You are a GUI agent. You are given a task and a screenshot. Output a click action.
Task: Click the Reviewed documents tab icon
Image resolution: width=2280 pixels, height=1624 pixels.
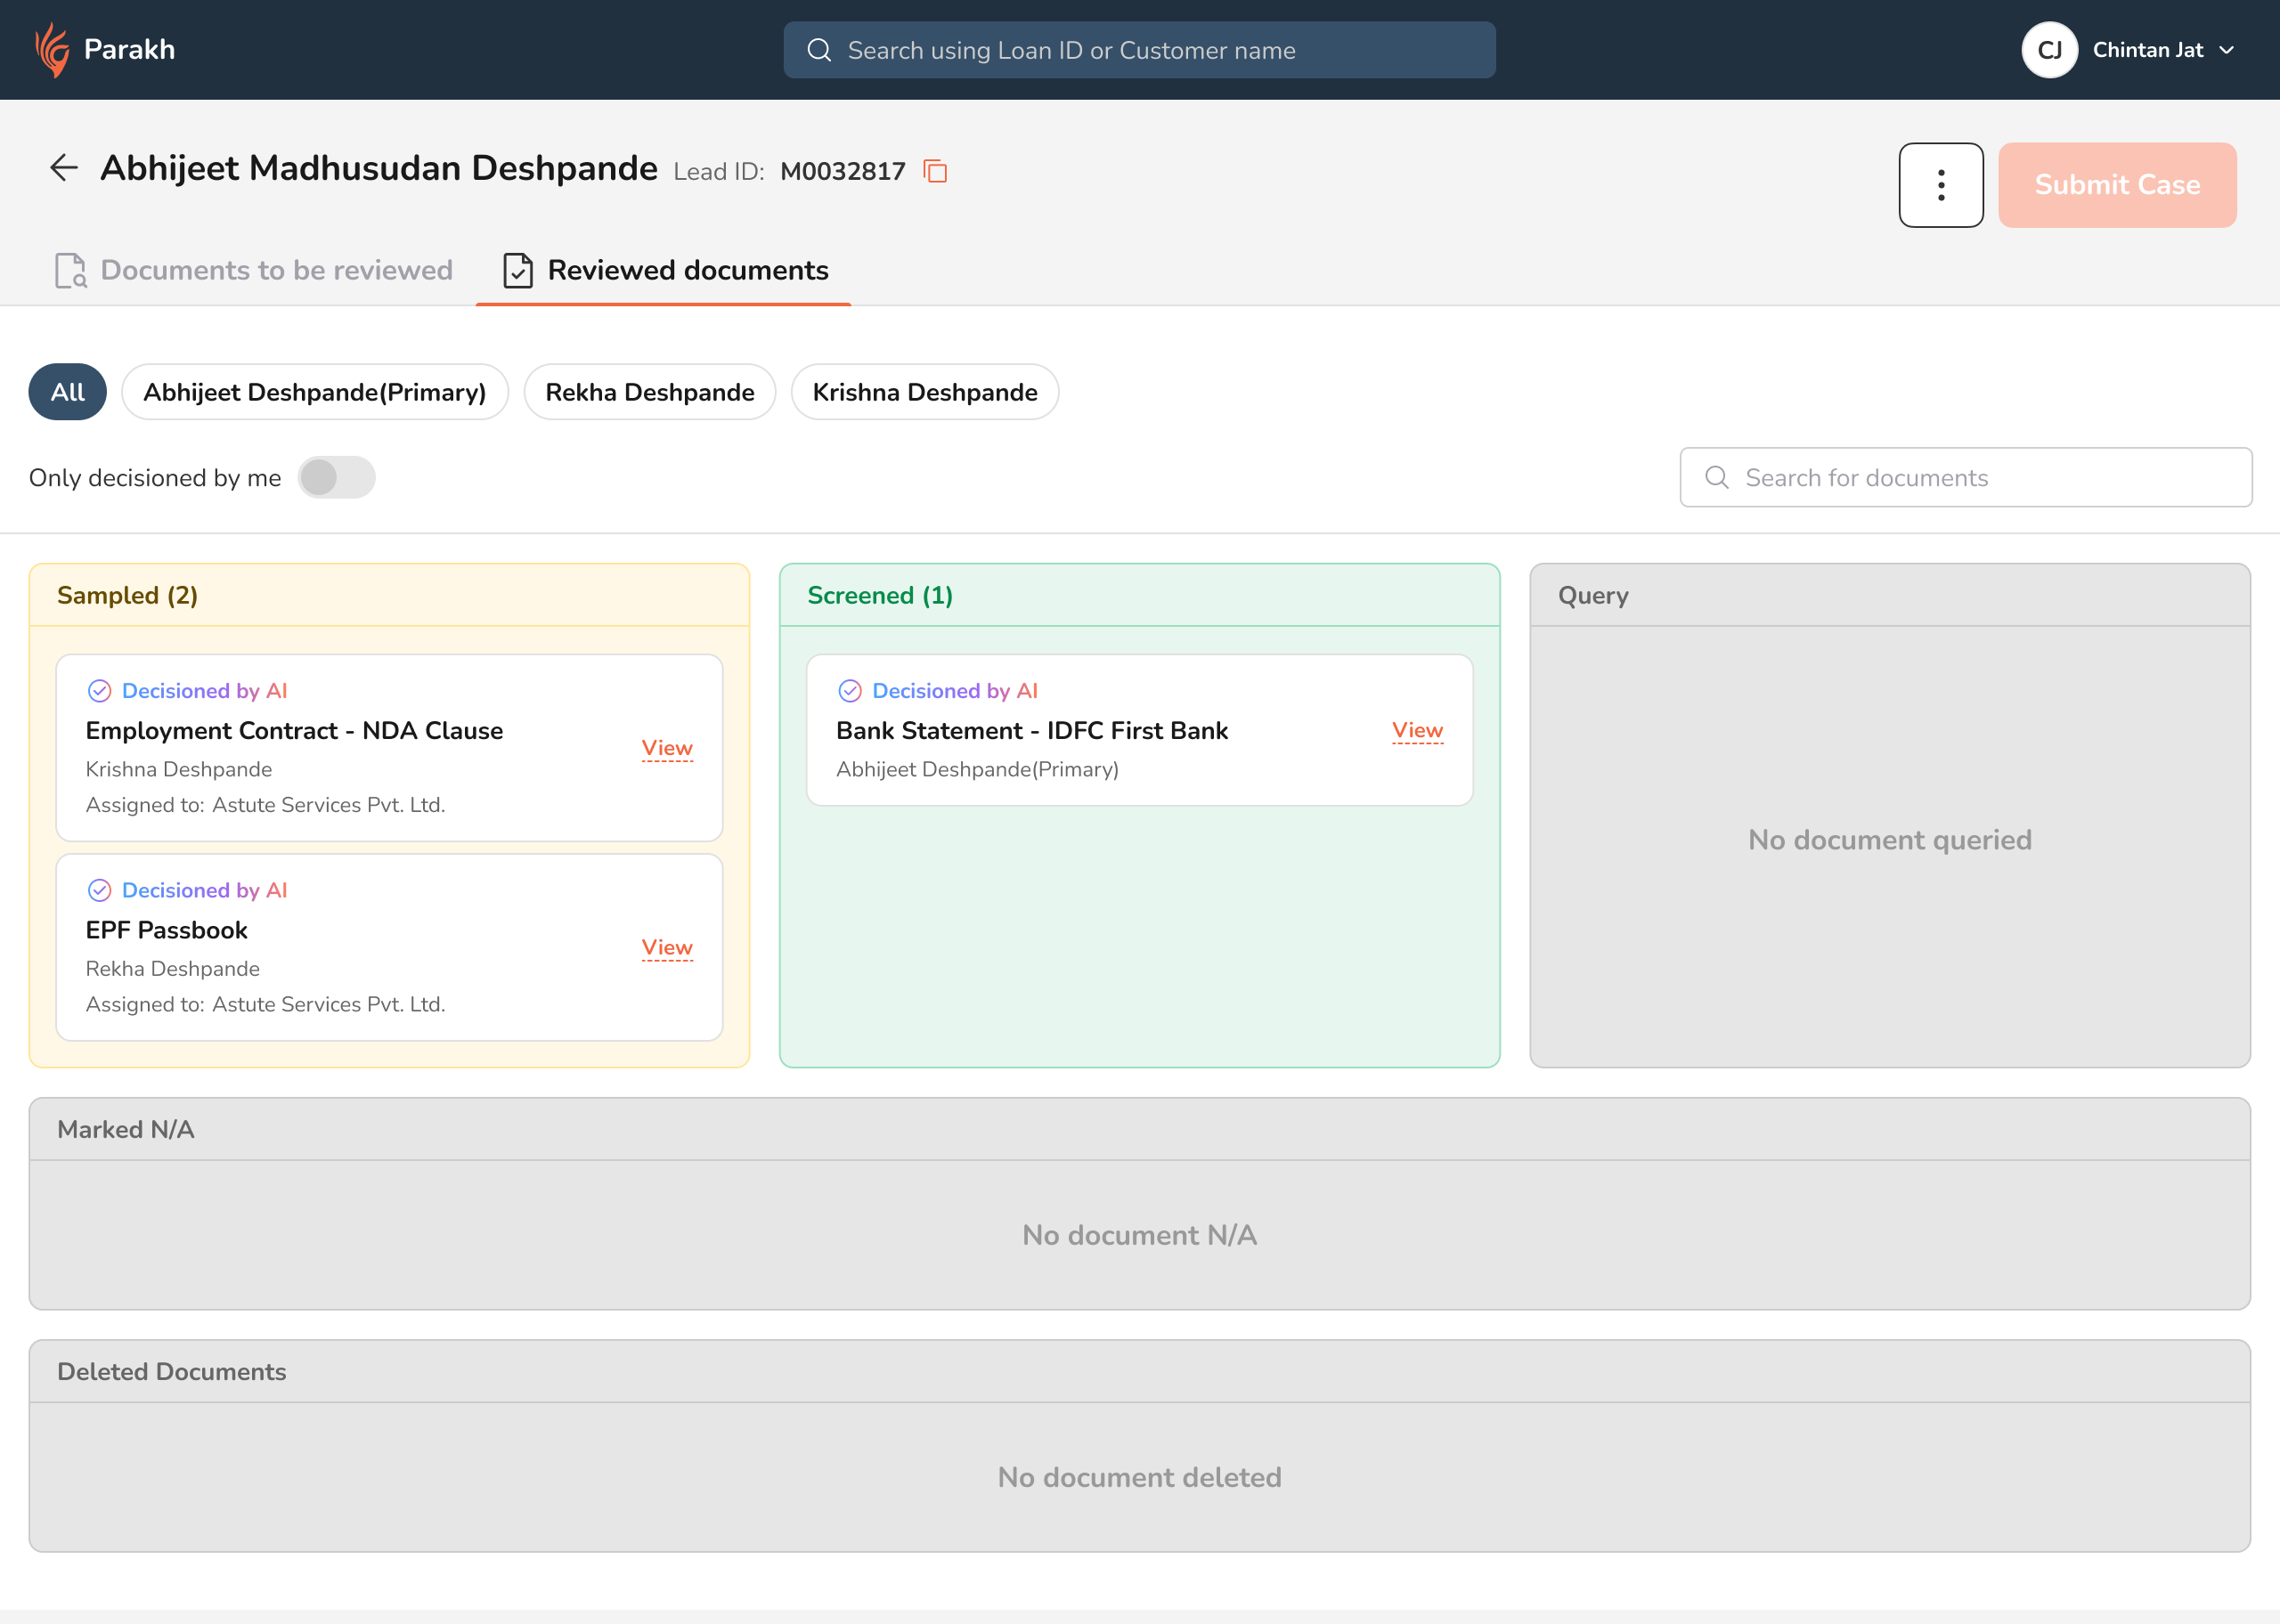tap(517, 270)
